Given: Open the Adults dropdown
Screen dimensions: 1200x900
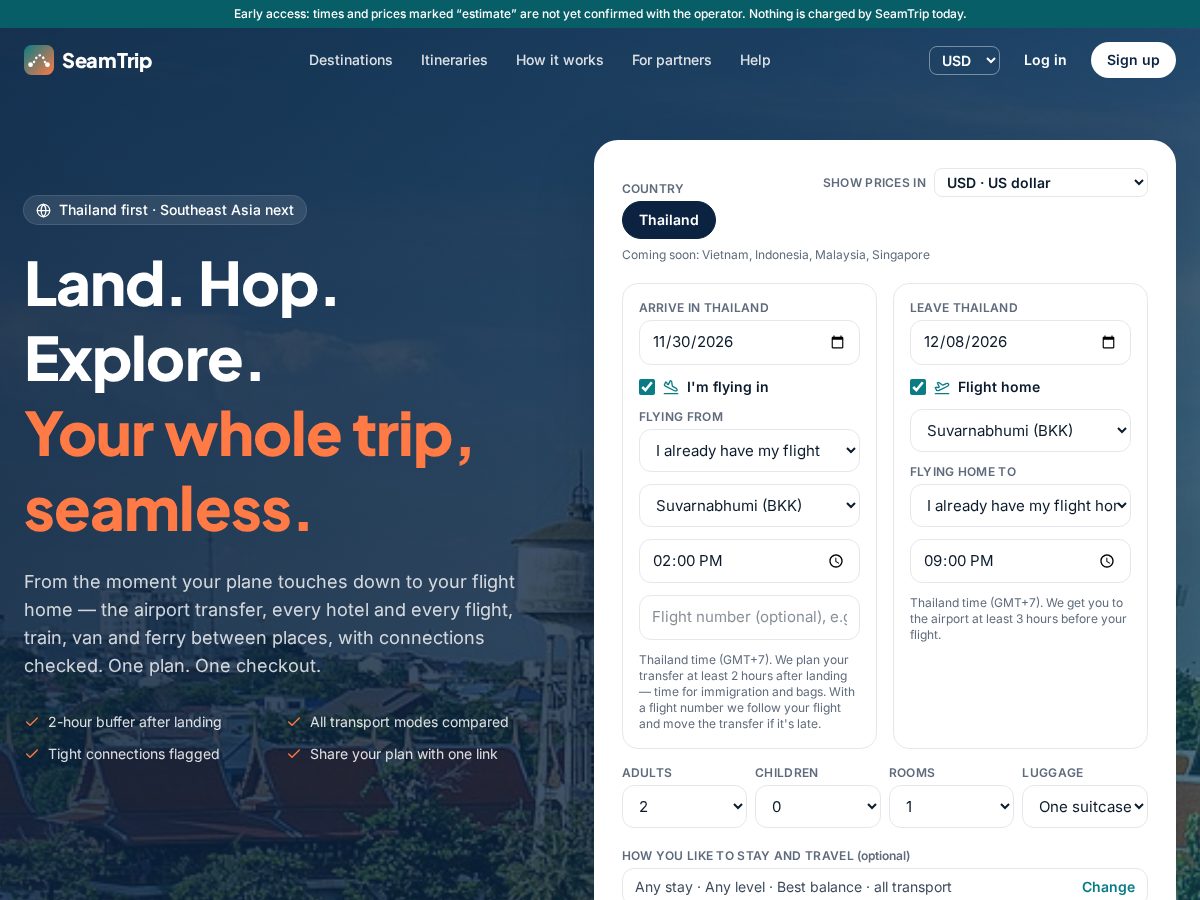Looking at the screenshot, I should [x=684, y=807].
